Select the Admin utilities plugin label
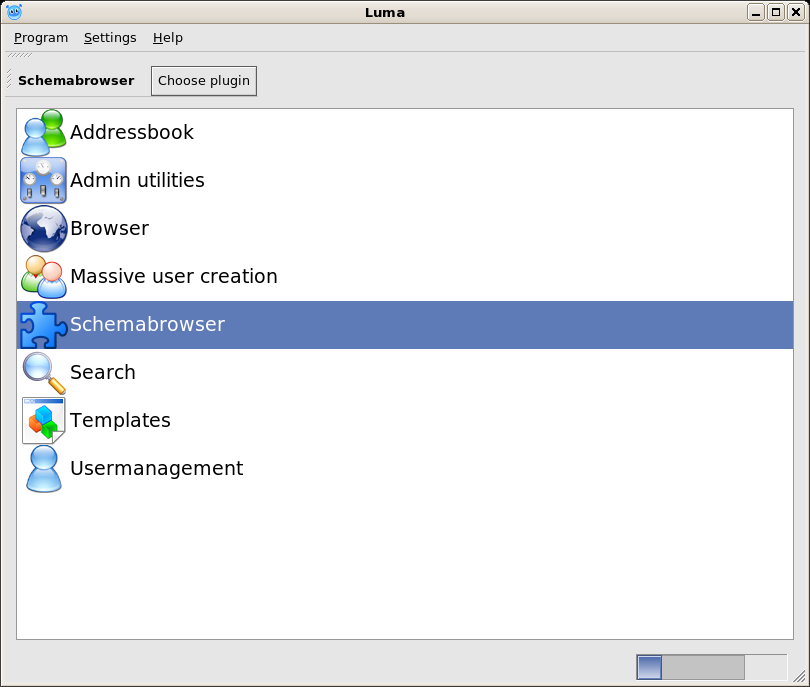Image resolution: width=810 pixels, height=687 pixels. [x=137, y=181]
